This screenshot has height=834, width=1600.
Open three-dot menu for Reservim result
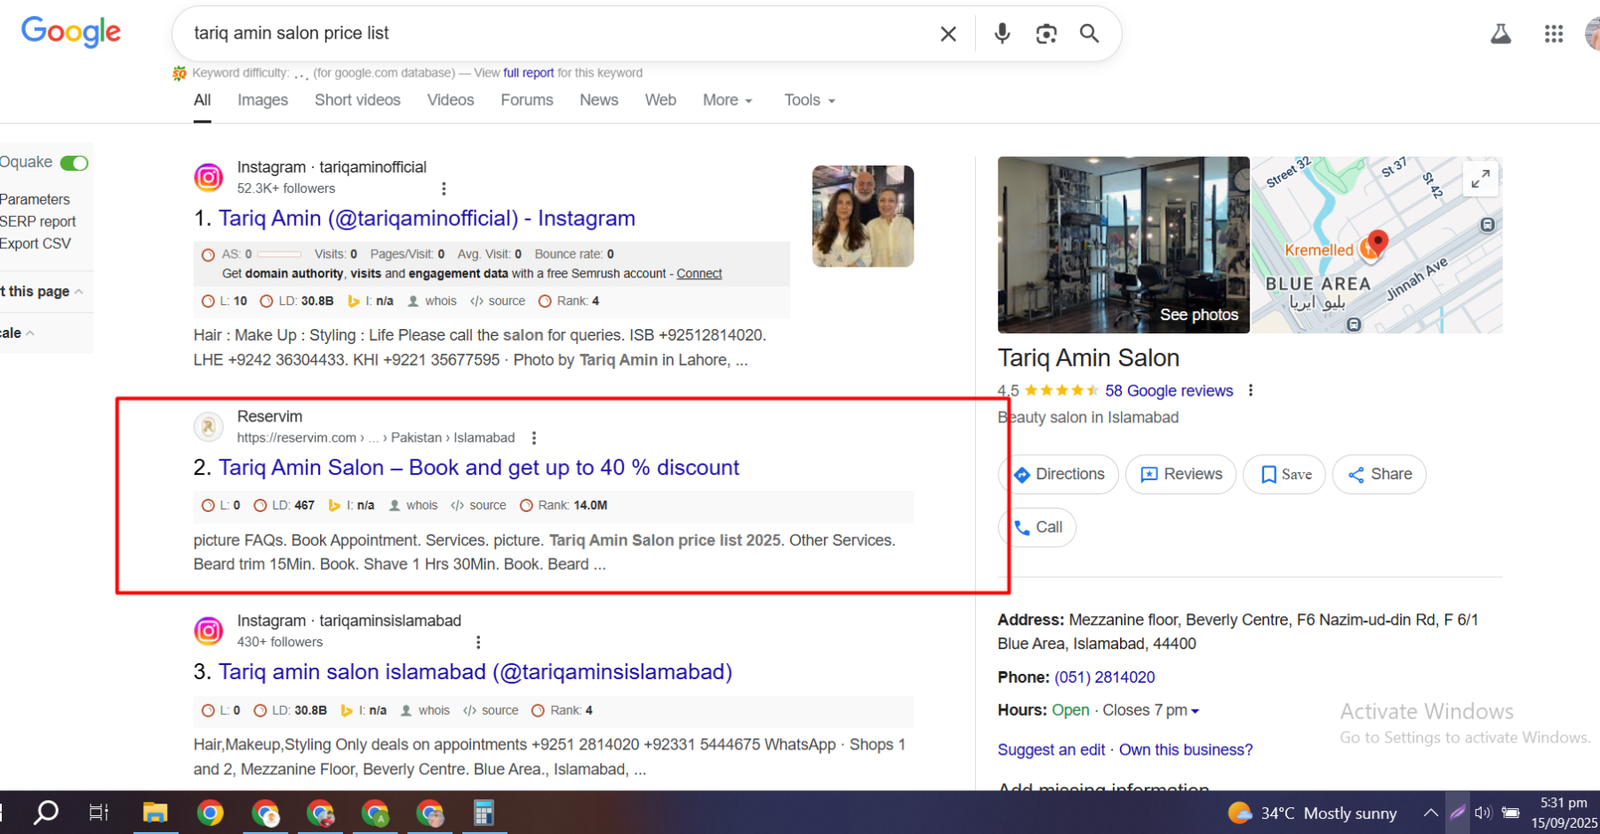point(534,438)
